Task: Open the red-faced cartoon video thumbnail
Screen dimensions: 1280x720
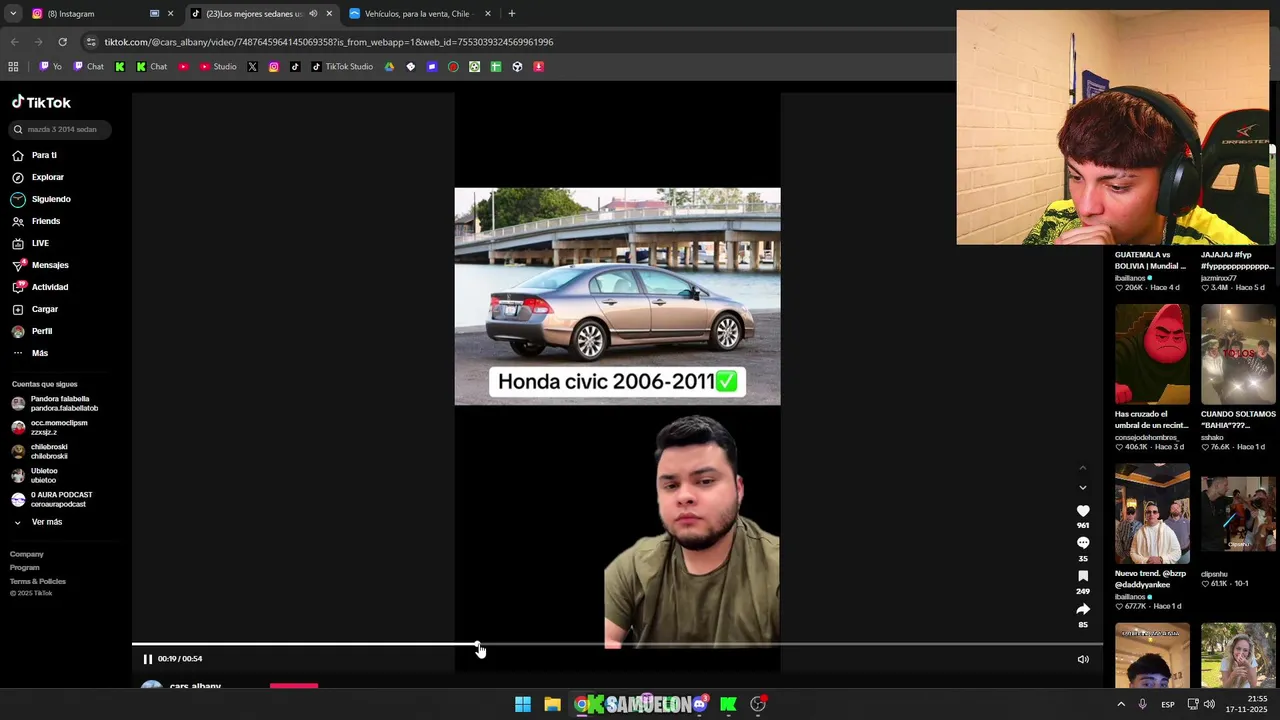Action: (x=1152, y=355)
